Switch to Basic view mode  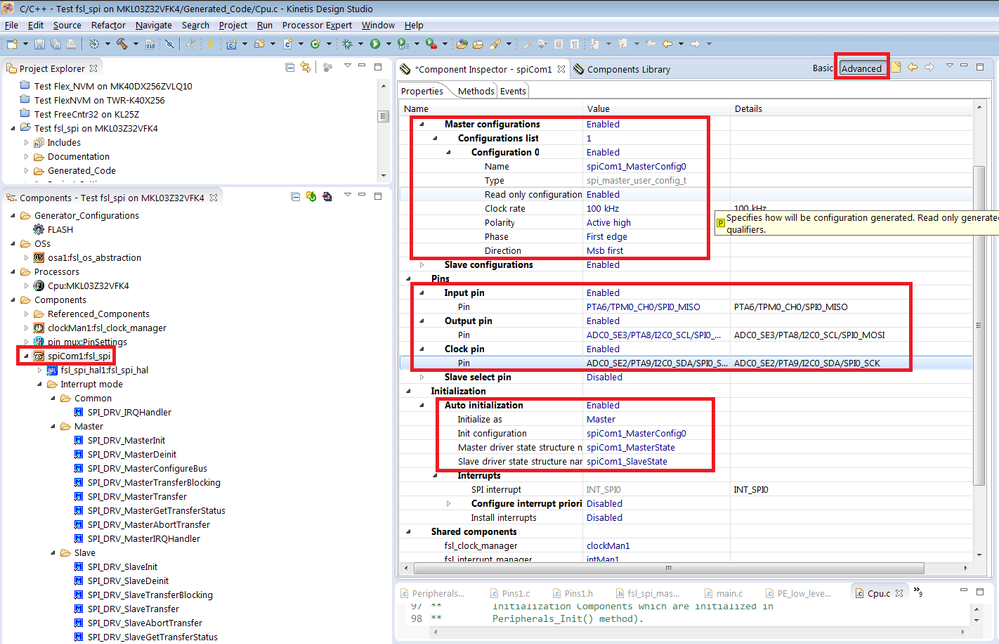point(822,68)
